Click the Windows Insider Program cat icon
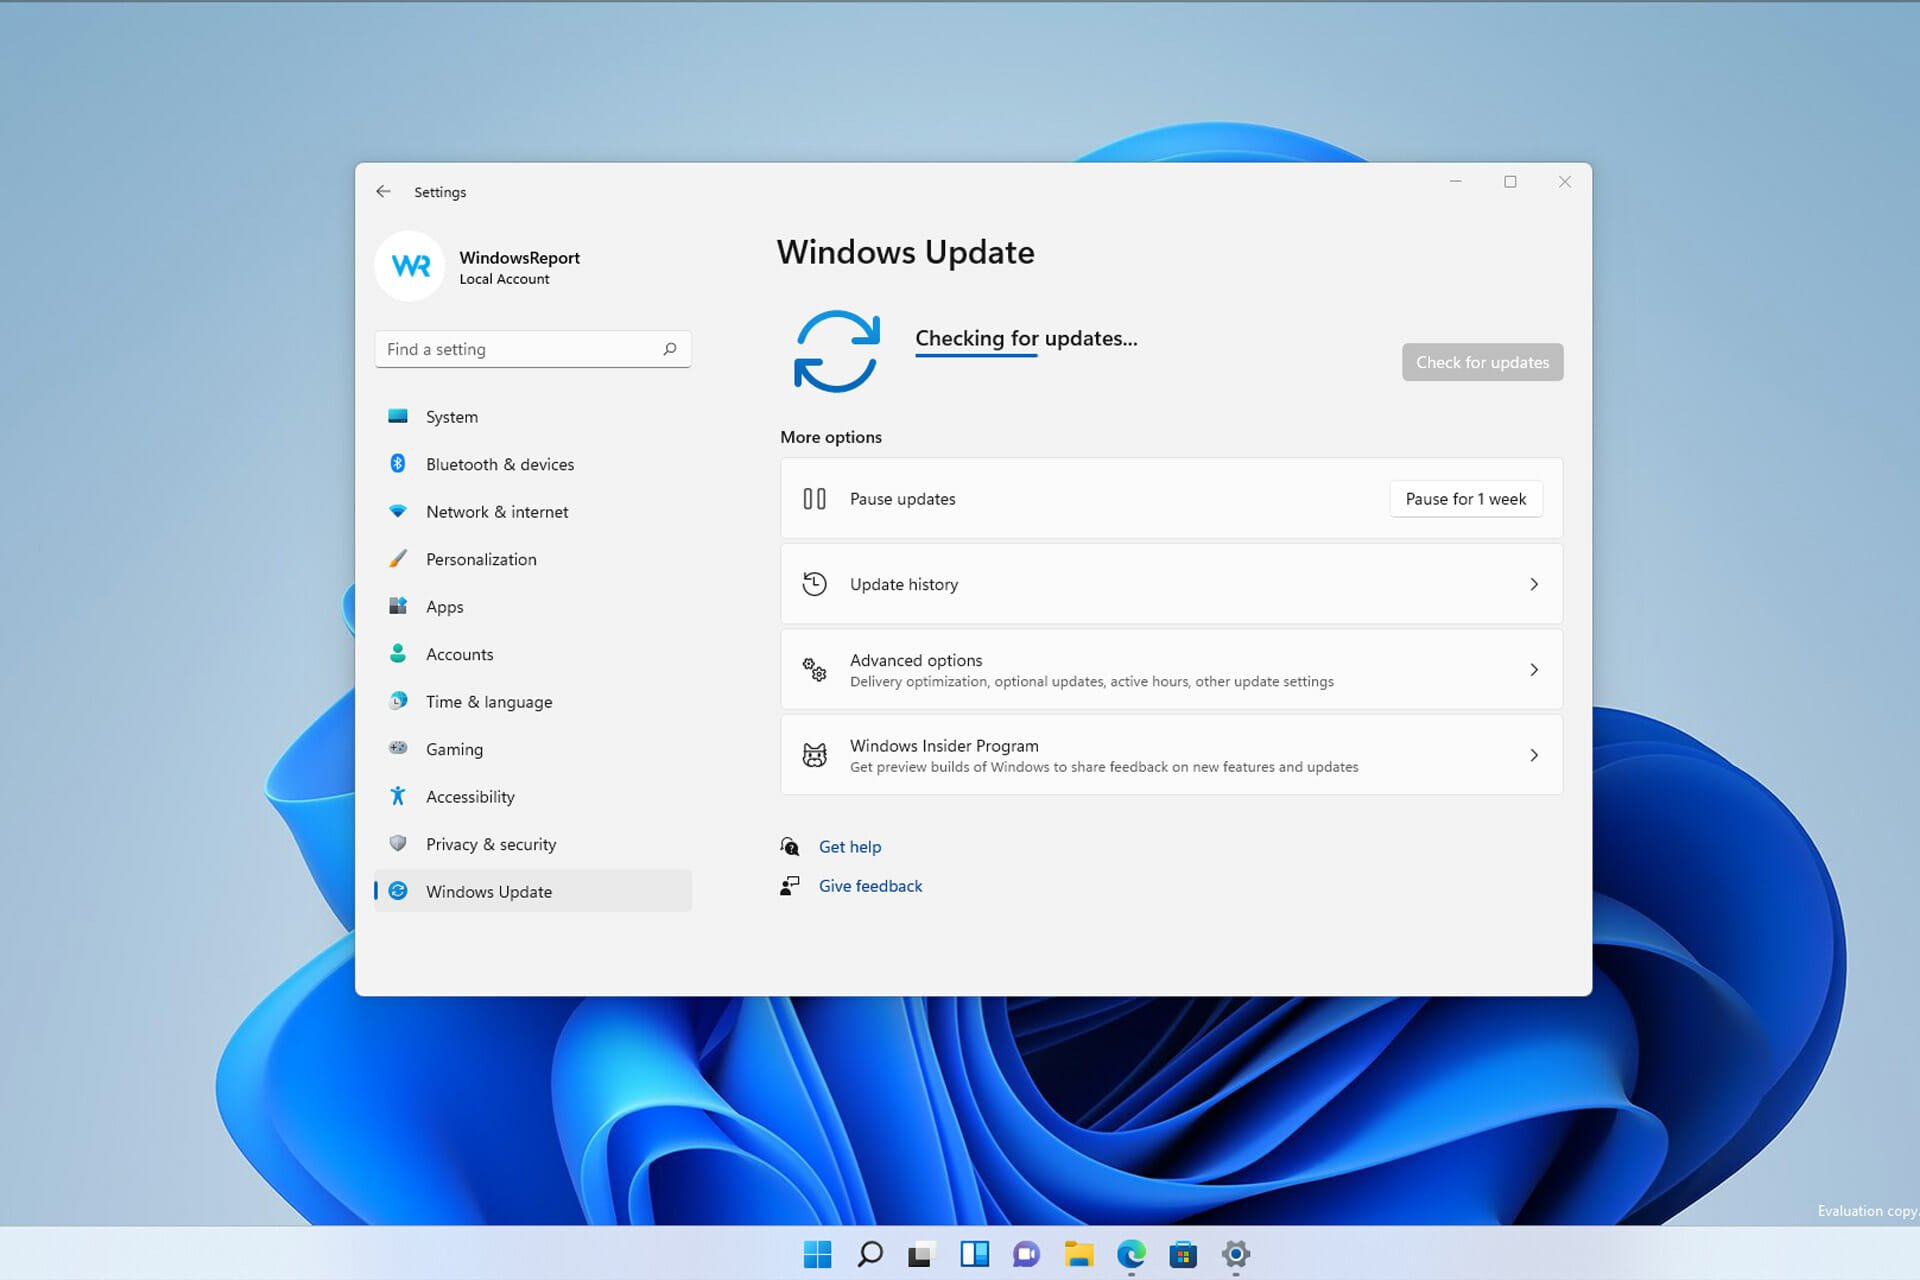The width and height of the screenshot is (1920, 1280). click(815, 755)
